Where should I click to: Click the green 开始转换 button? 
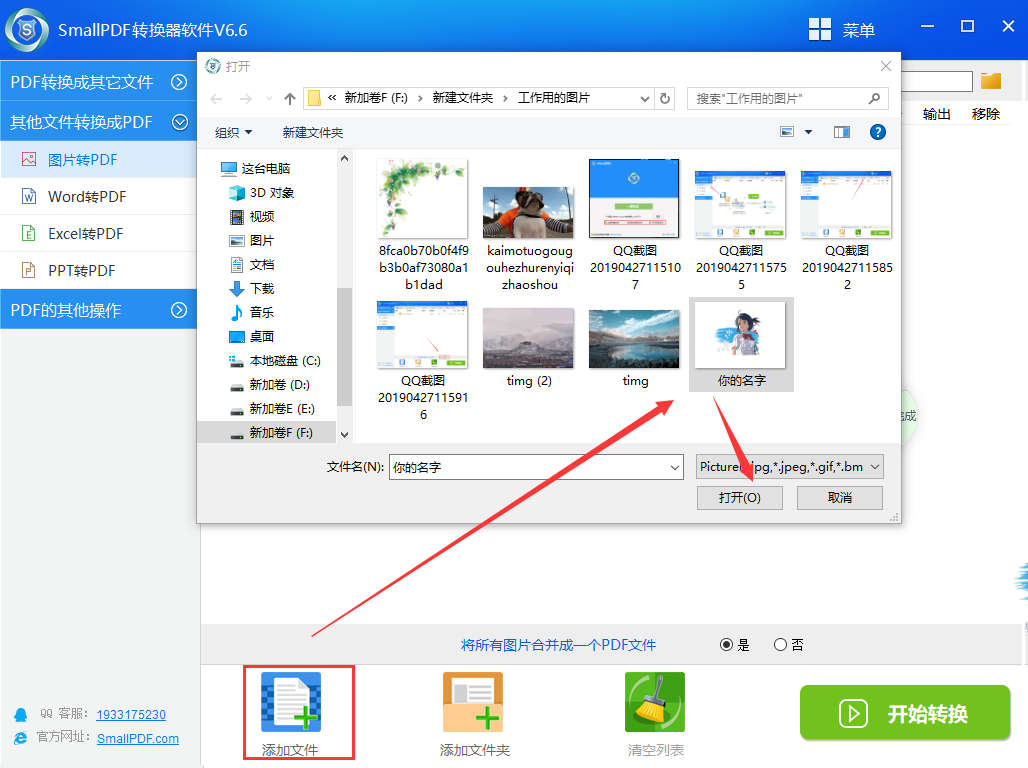coord(905,712)
